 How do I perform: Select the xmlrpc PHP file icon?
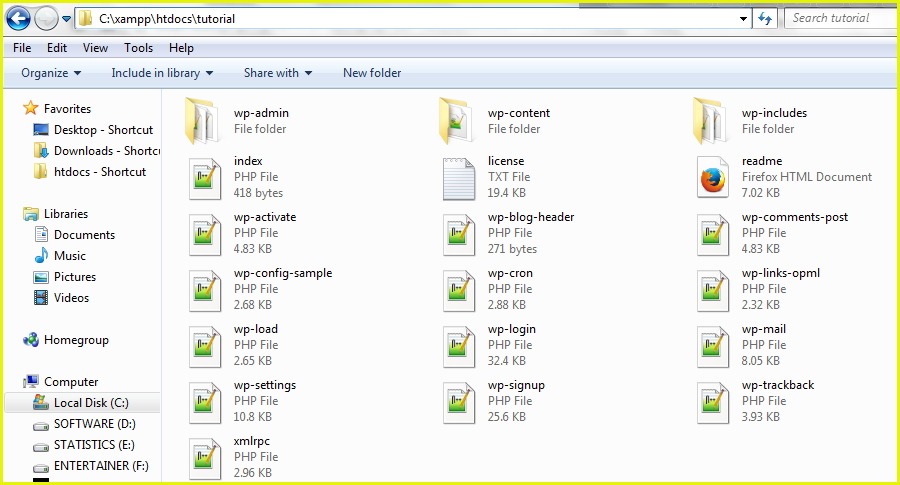[204, 458]
